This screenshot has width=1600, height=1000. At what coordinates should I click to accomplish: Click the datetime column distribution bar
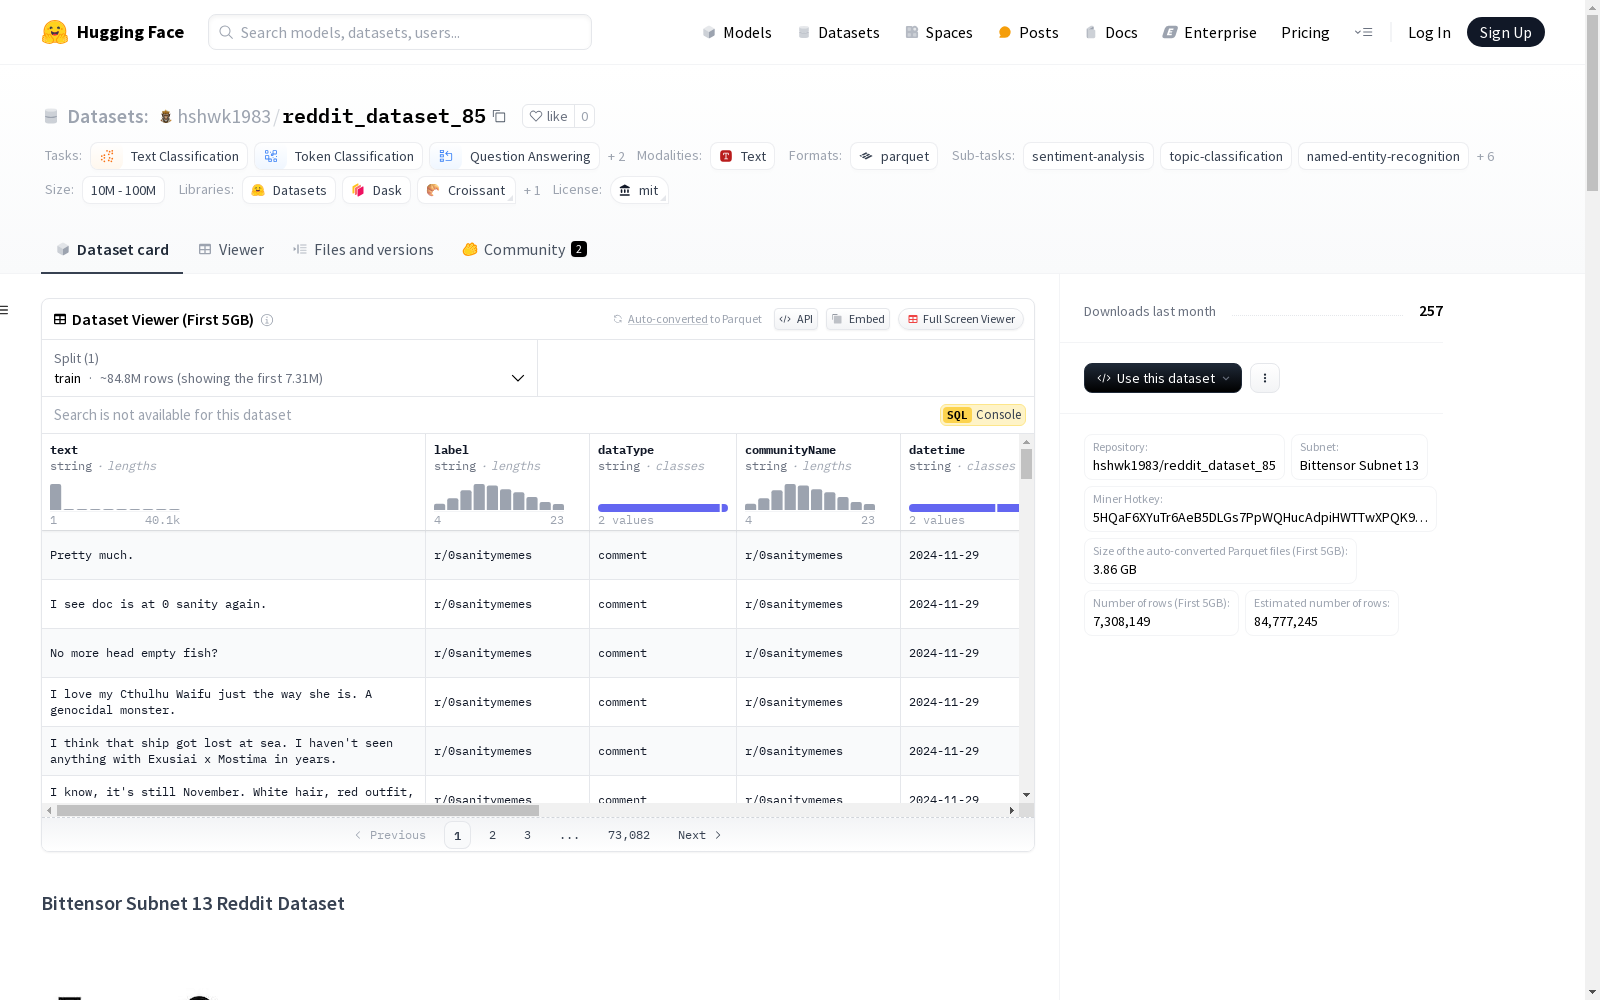click(964, 508)
